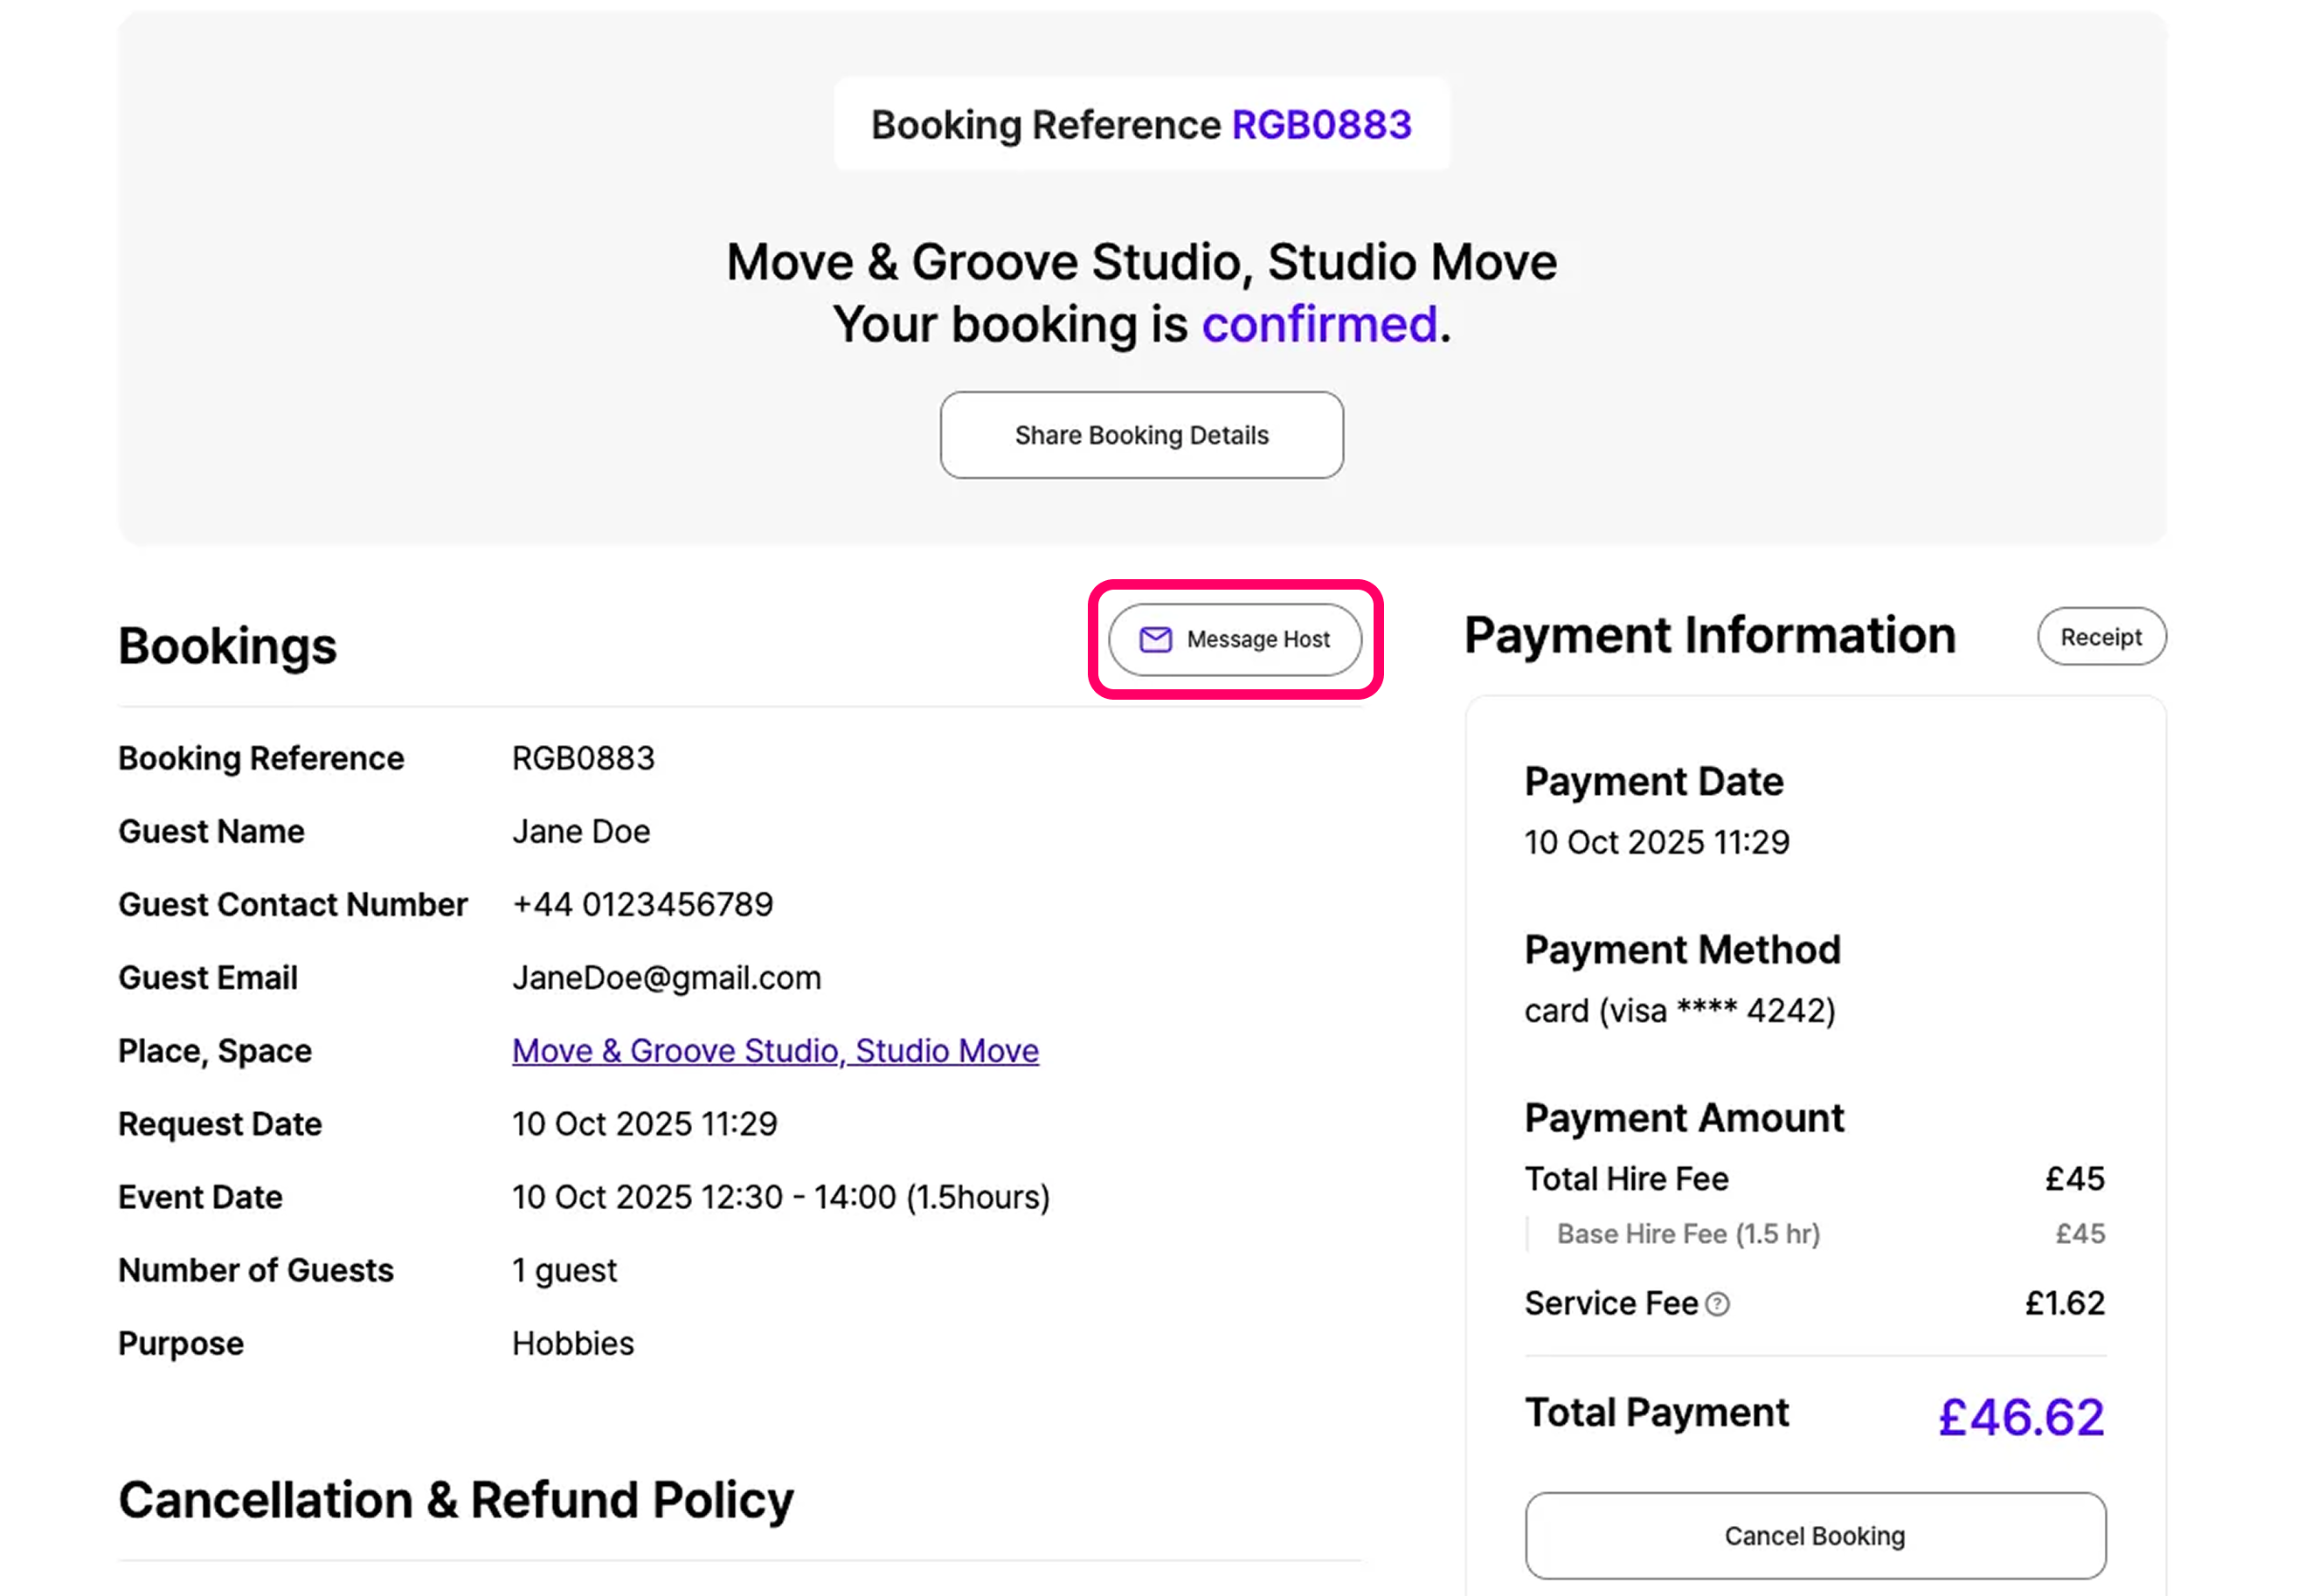Click the Total Payment amount £46.62
The width and height of the screenshot is (2312, 1596).
point(2020,1417)
